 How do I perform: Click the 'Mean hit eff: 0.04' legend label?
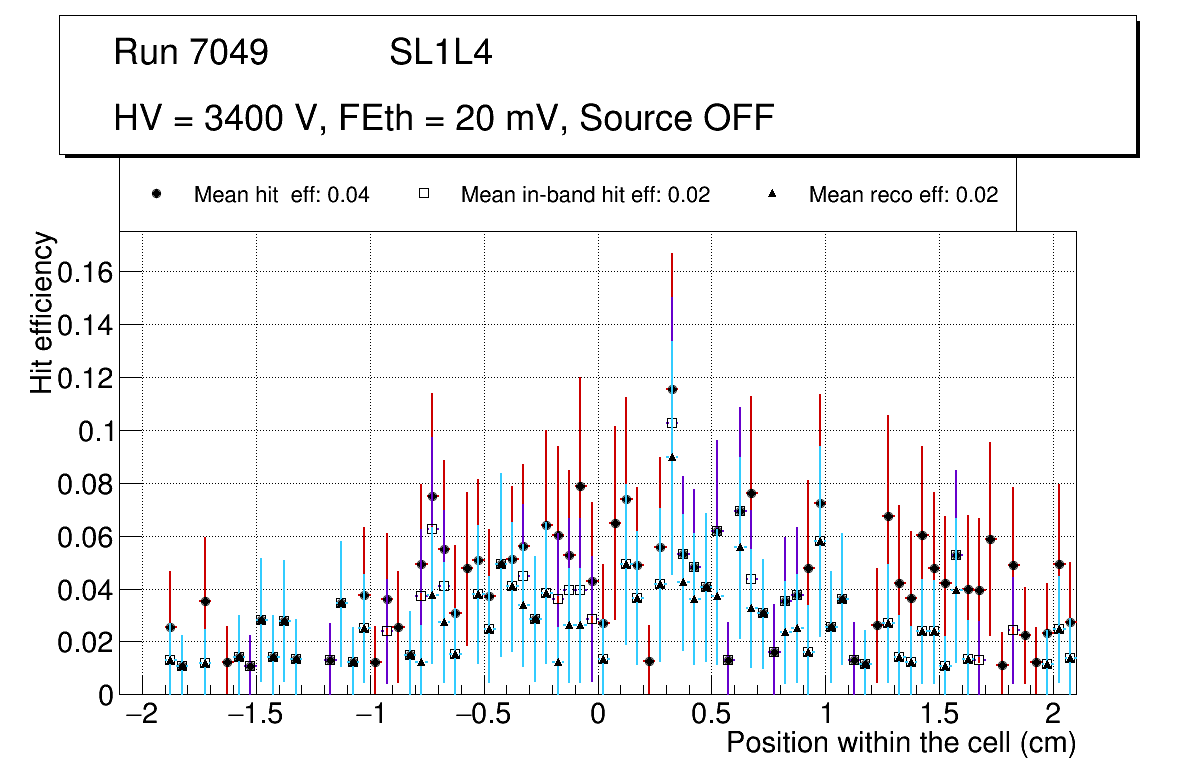click(x=281, y=195)
